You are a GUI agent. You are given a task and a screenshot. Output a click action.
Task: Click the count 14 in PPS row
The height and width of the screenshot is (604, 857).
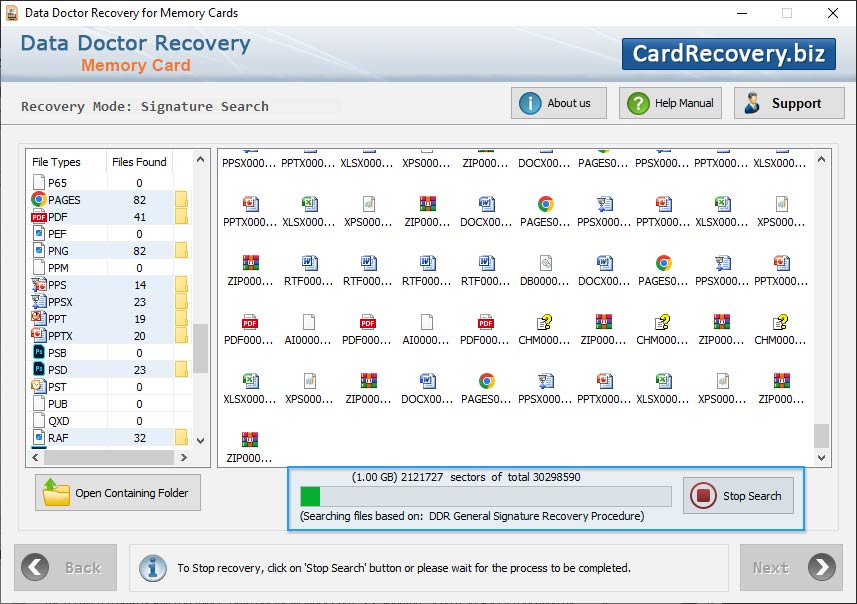[140, 285]
